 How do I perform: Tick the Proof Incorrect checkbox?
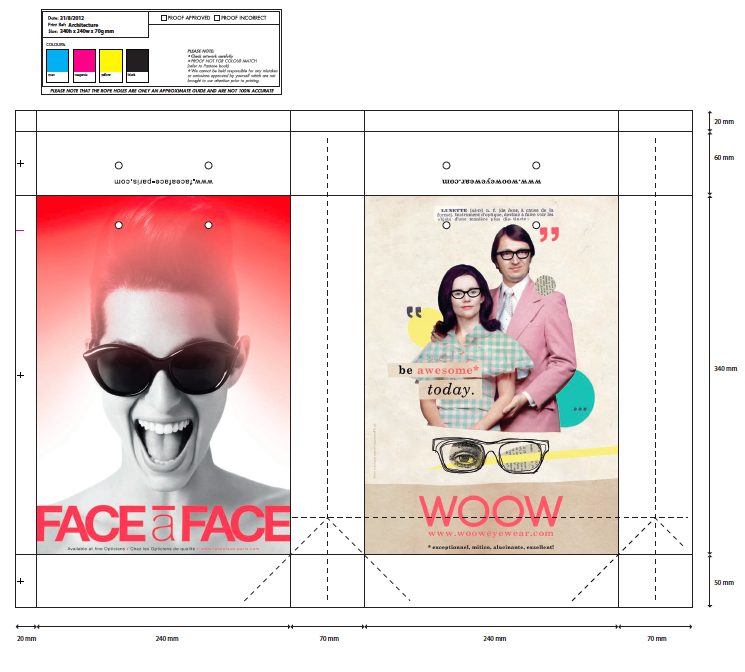[x=218, y=18]
